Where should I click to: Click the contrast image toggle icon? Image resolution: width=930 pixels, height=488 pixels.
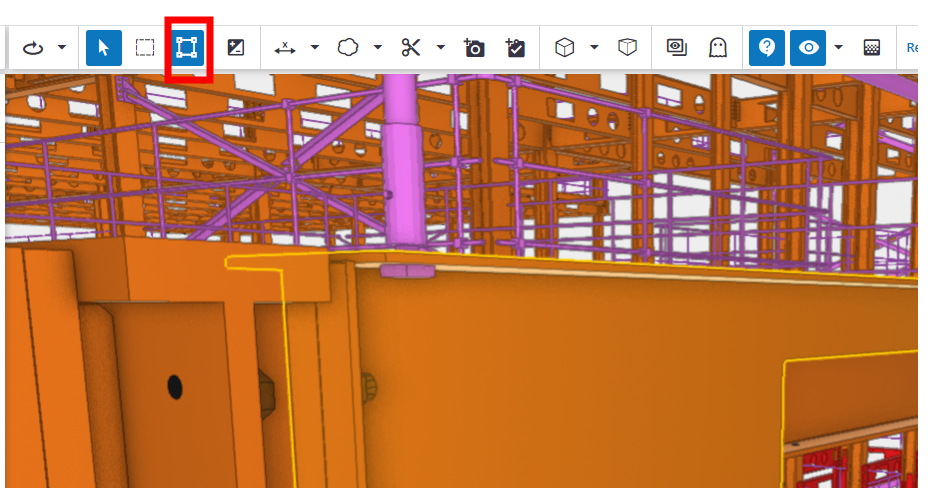pos(236,48)
